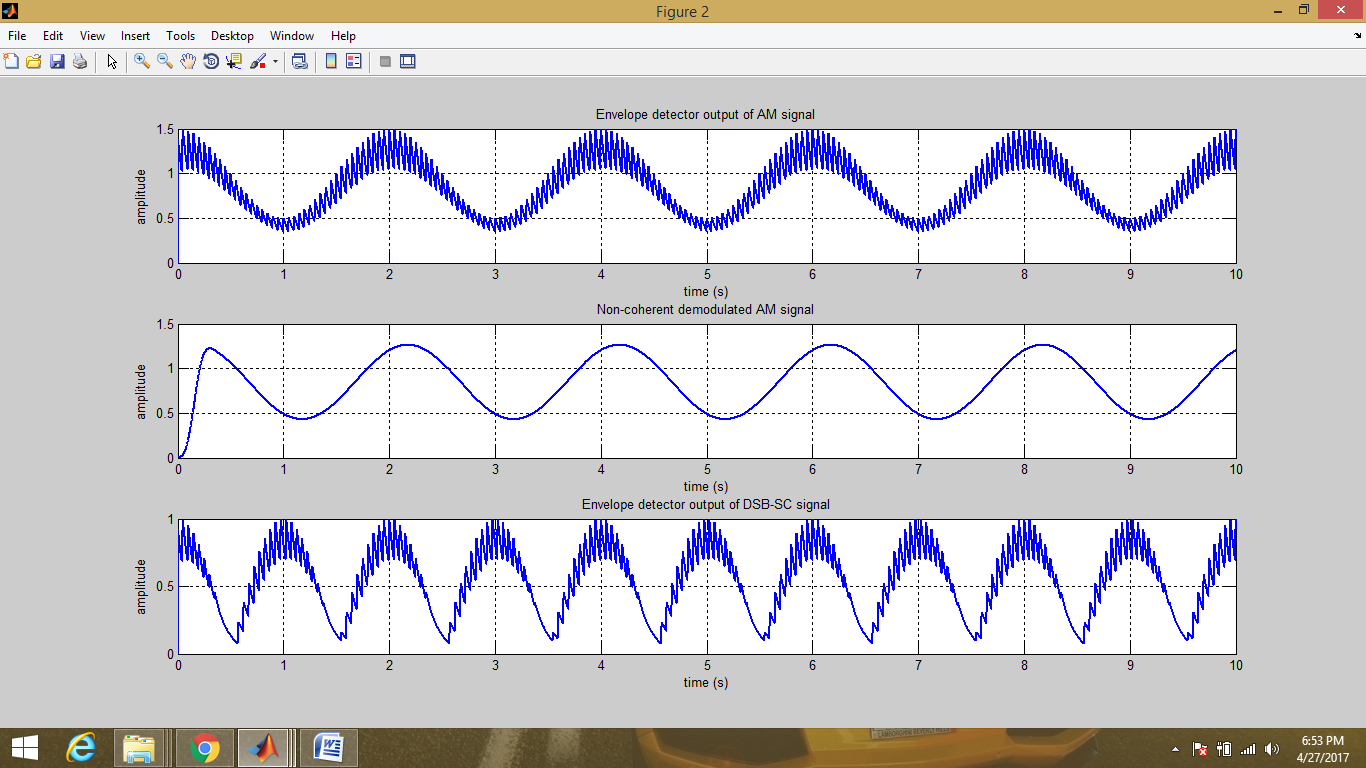
Task: Click the Show Plot Tools icon
Action: [408, 61]
